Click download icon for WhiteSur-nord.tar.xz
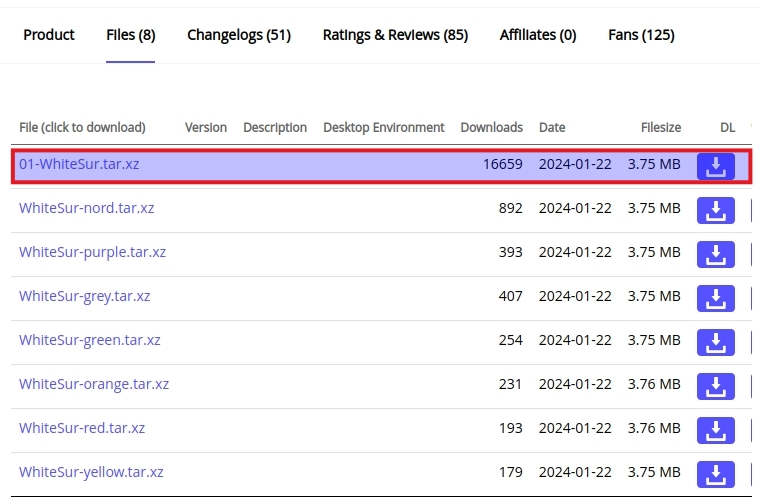Screen dimensions: 760x503 pyautogui.click(x=715, y=210)
